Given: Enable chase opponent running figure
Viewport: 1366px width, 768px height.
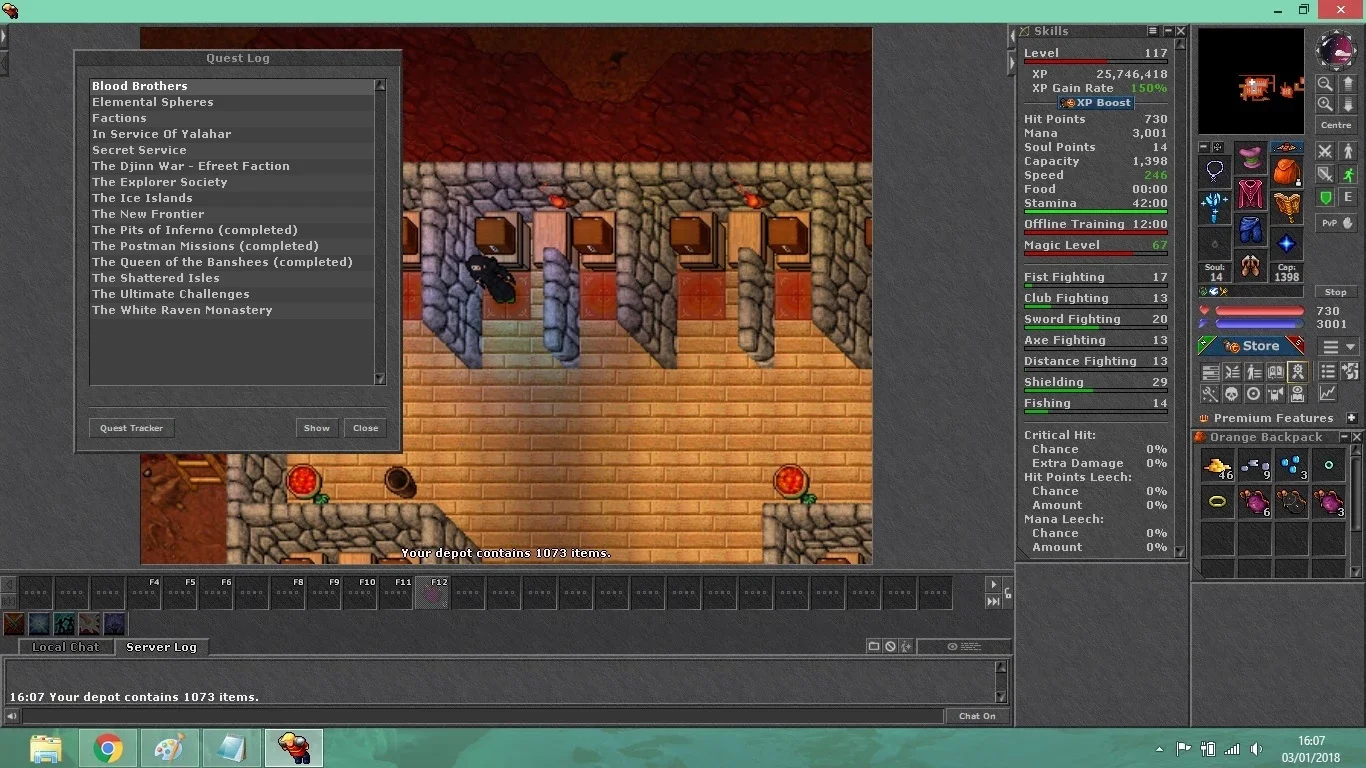Looking at the screenshot, I should (x=1348, y=174).
